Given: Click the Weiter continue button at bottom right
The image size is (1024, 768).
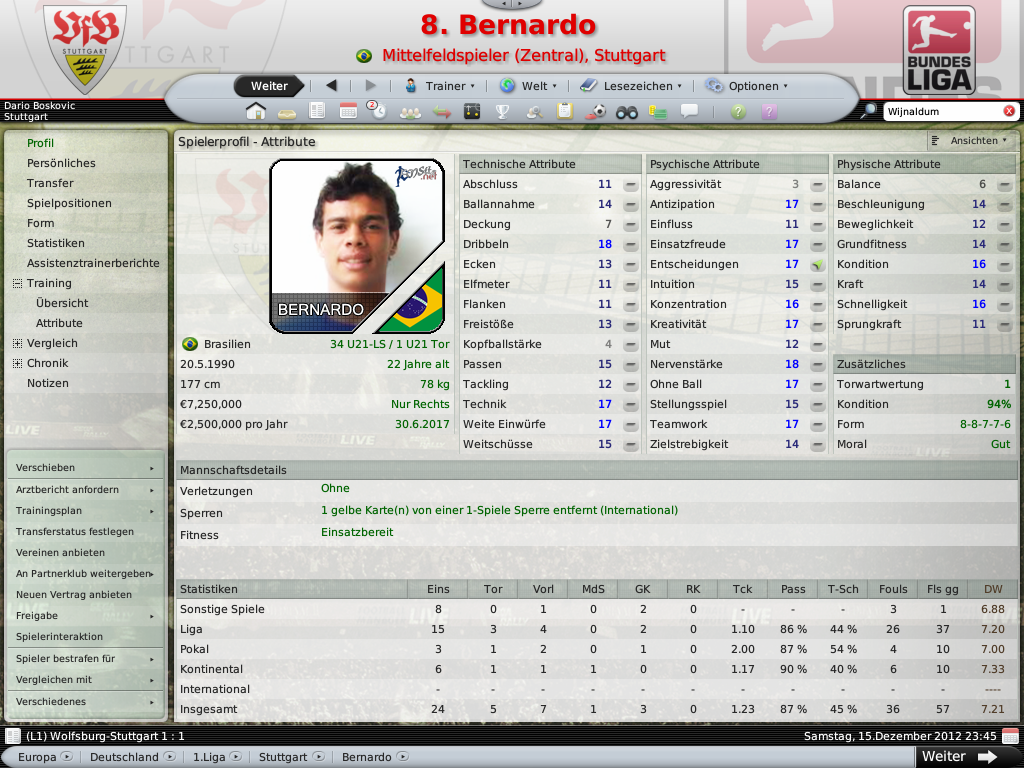Looking at the screenshot, I should coord(959,756).
